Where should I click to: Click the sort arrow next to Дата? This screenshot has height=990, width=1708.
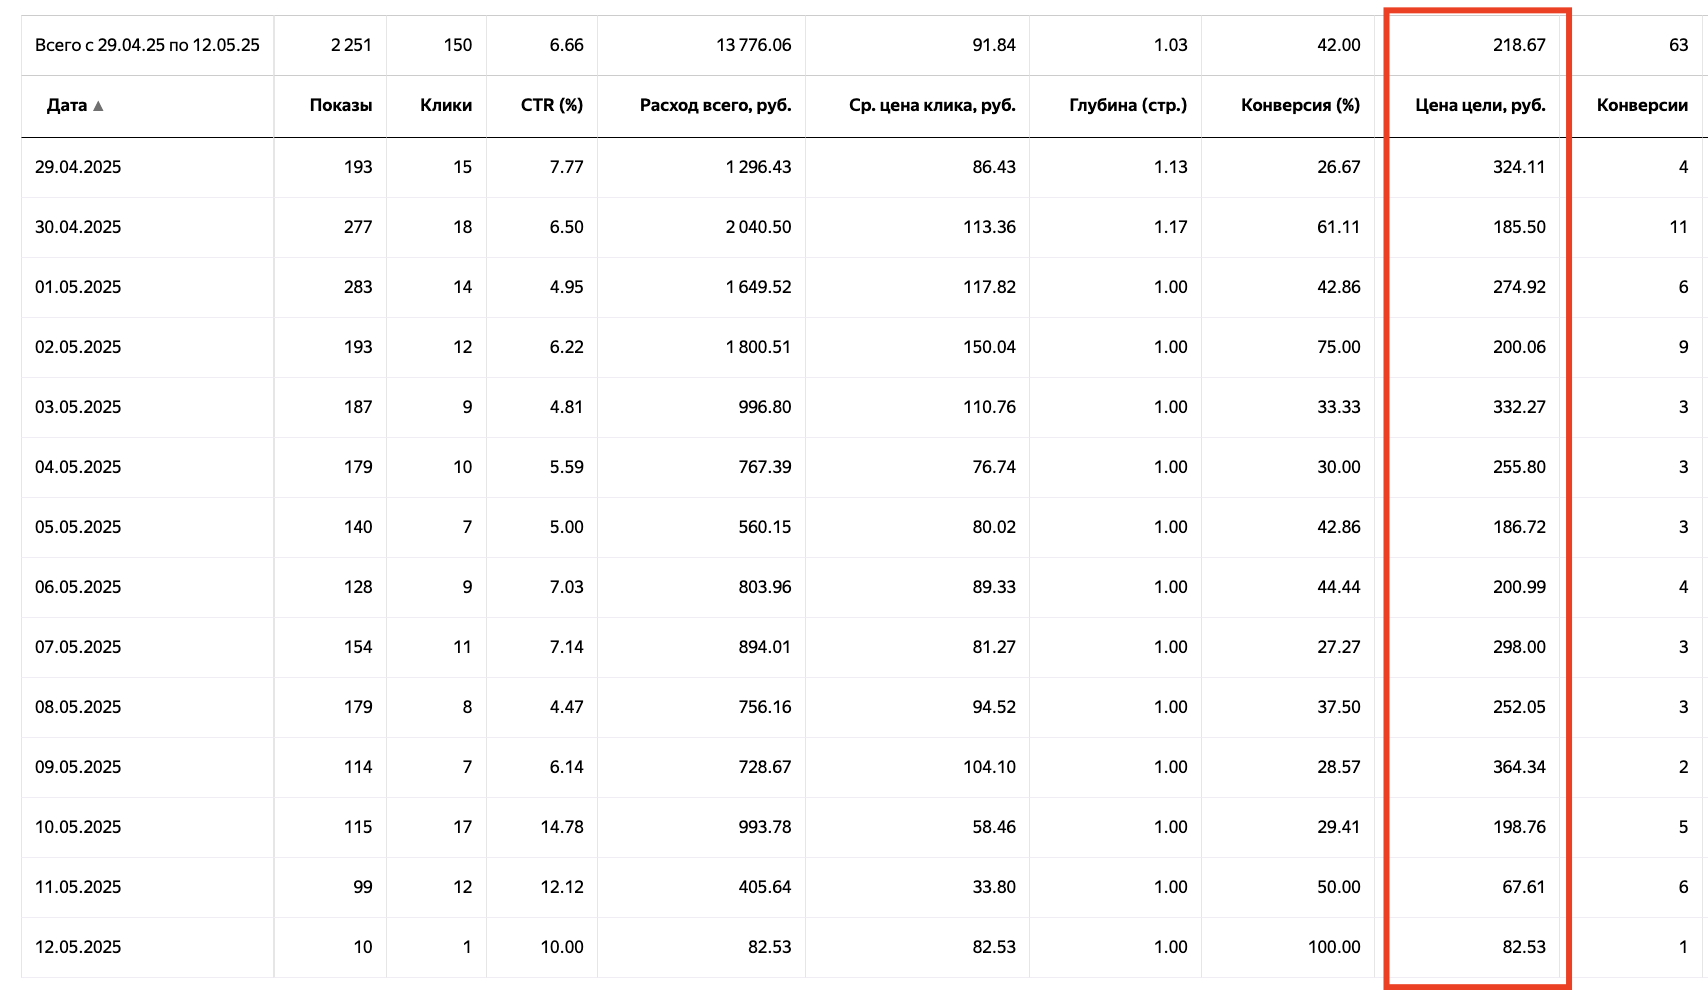point(98,106)
